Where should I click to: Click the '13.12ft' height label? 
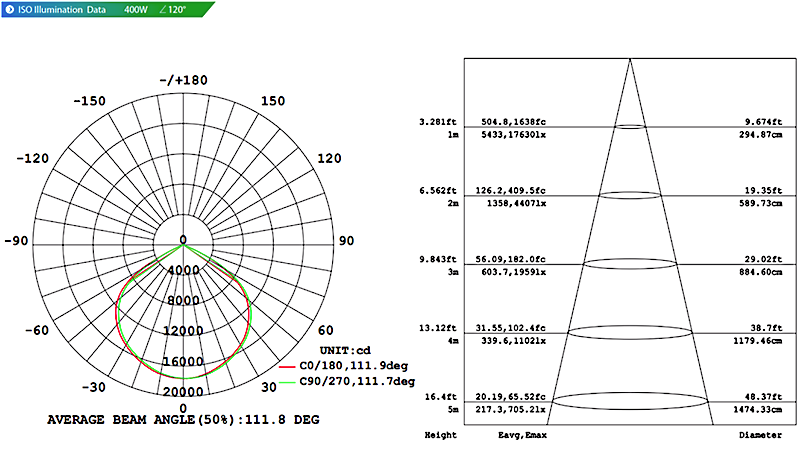pyautogui.click(x=438, y=328)
